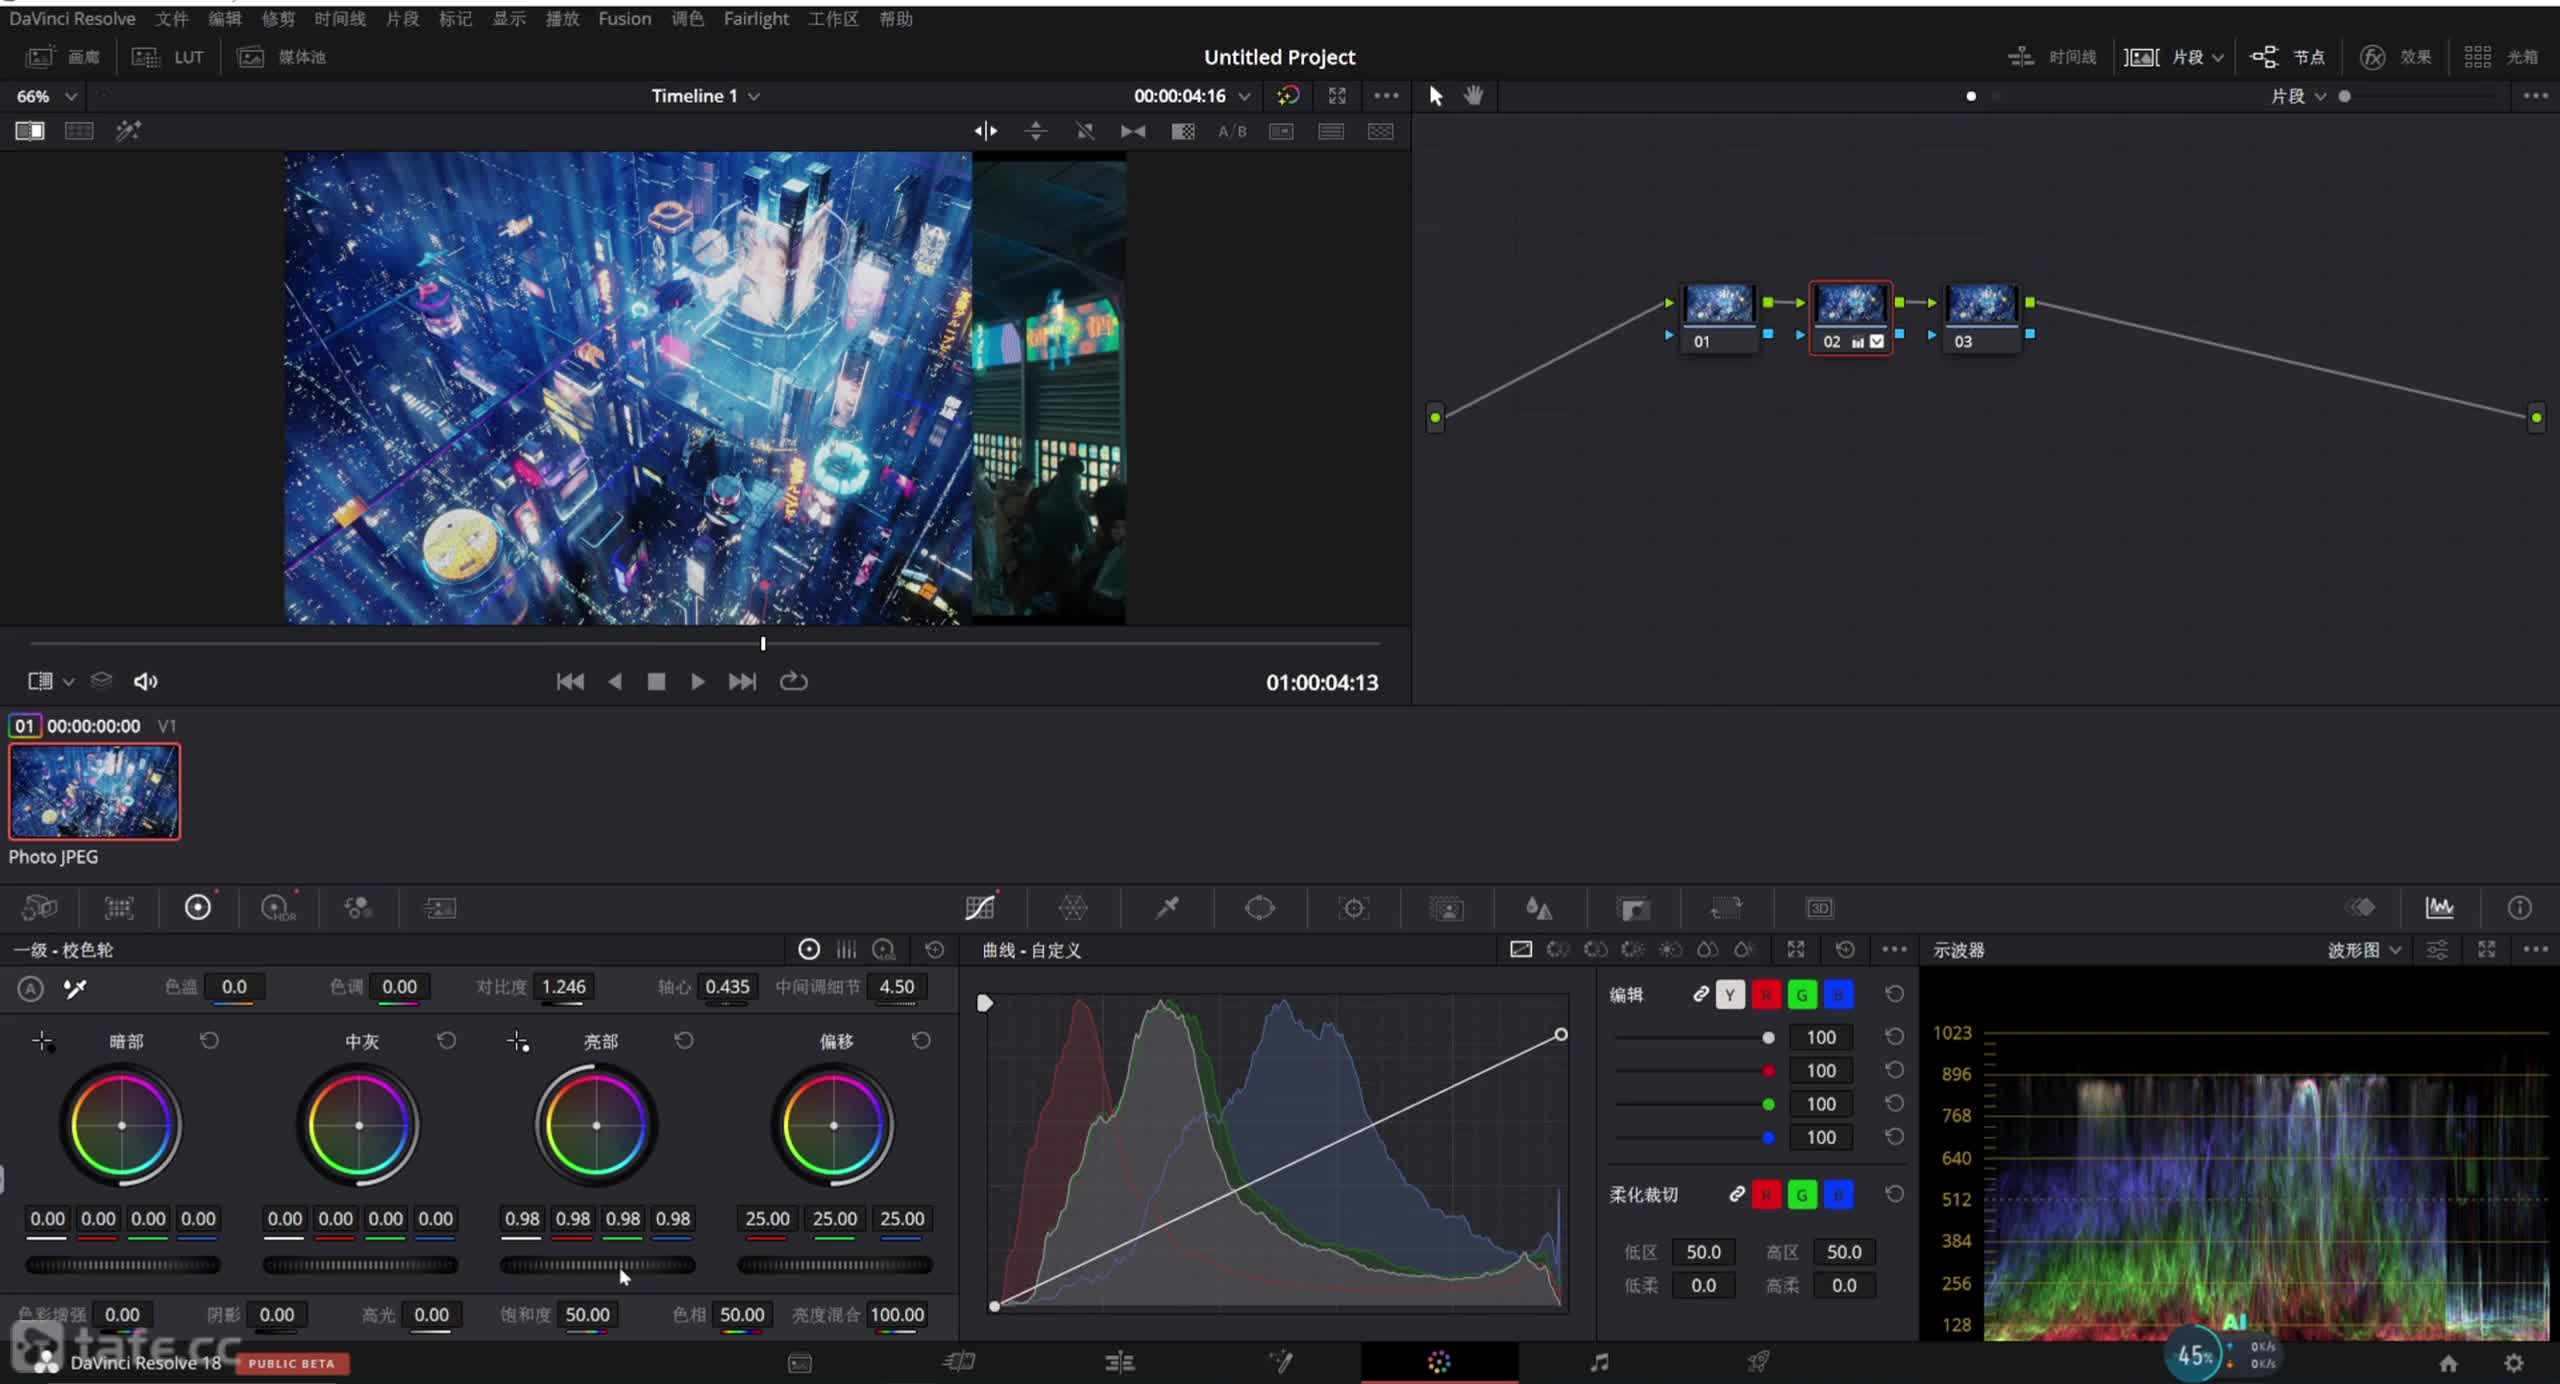Viewport: 2560px width, 1384px height.
Task: Toggle the image wipe split view
Action: tap(29, 130)
